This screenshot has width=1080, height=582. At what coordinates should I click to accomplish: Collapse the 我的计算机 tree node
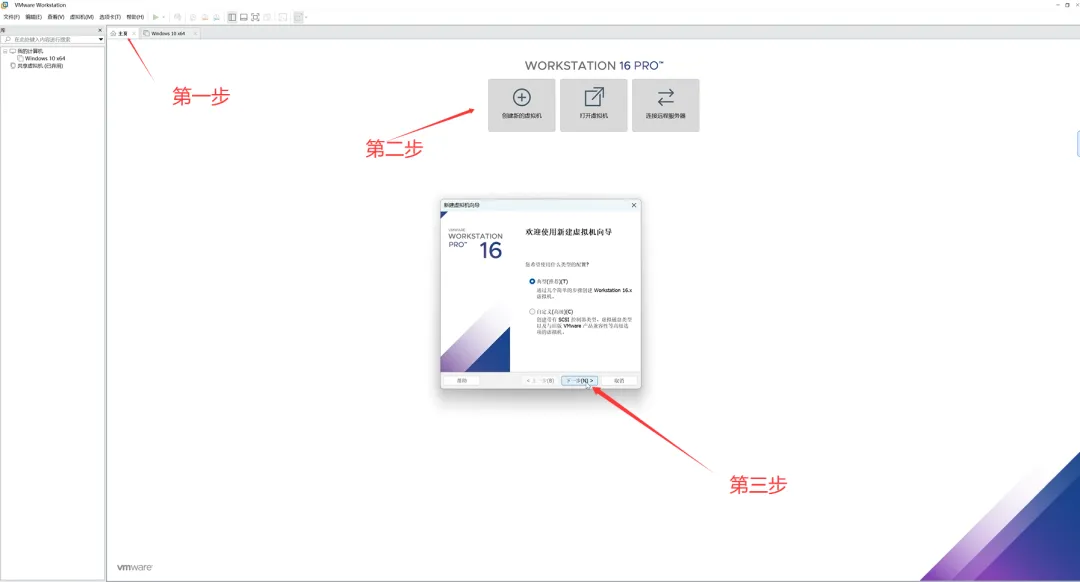point(5,51)
